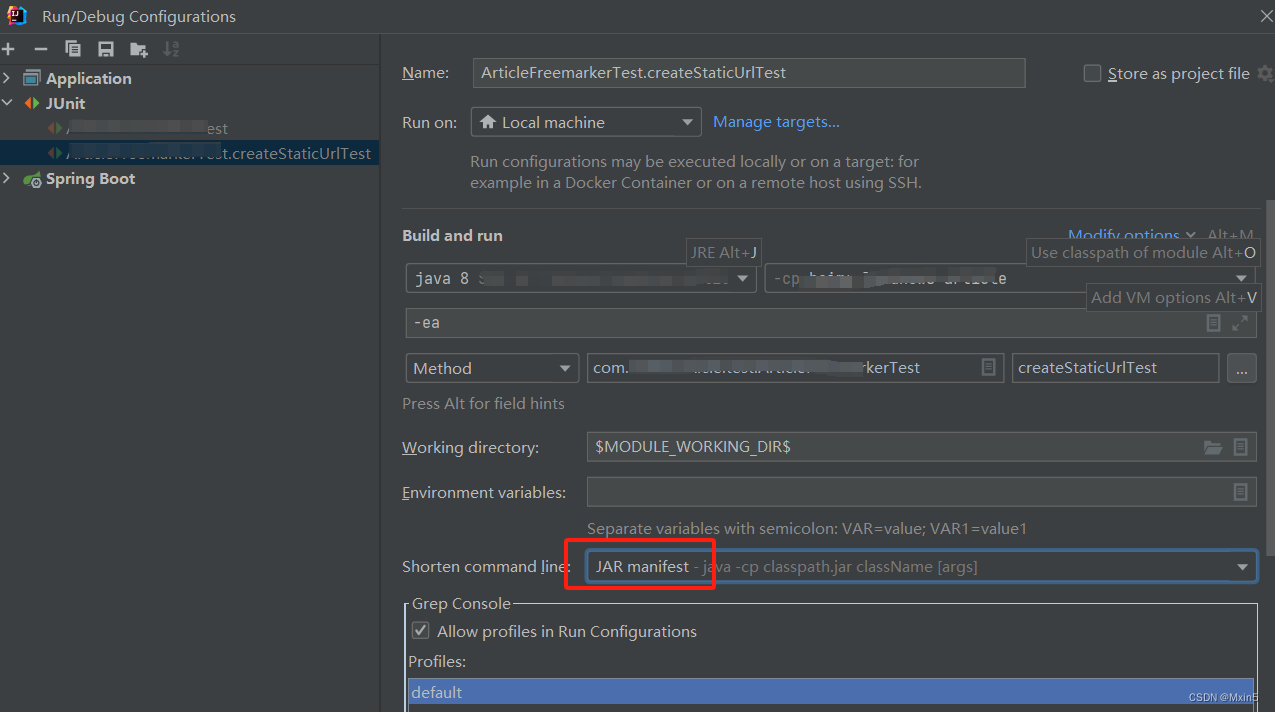Remove the selected configuration

tap(40, 48)
